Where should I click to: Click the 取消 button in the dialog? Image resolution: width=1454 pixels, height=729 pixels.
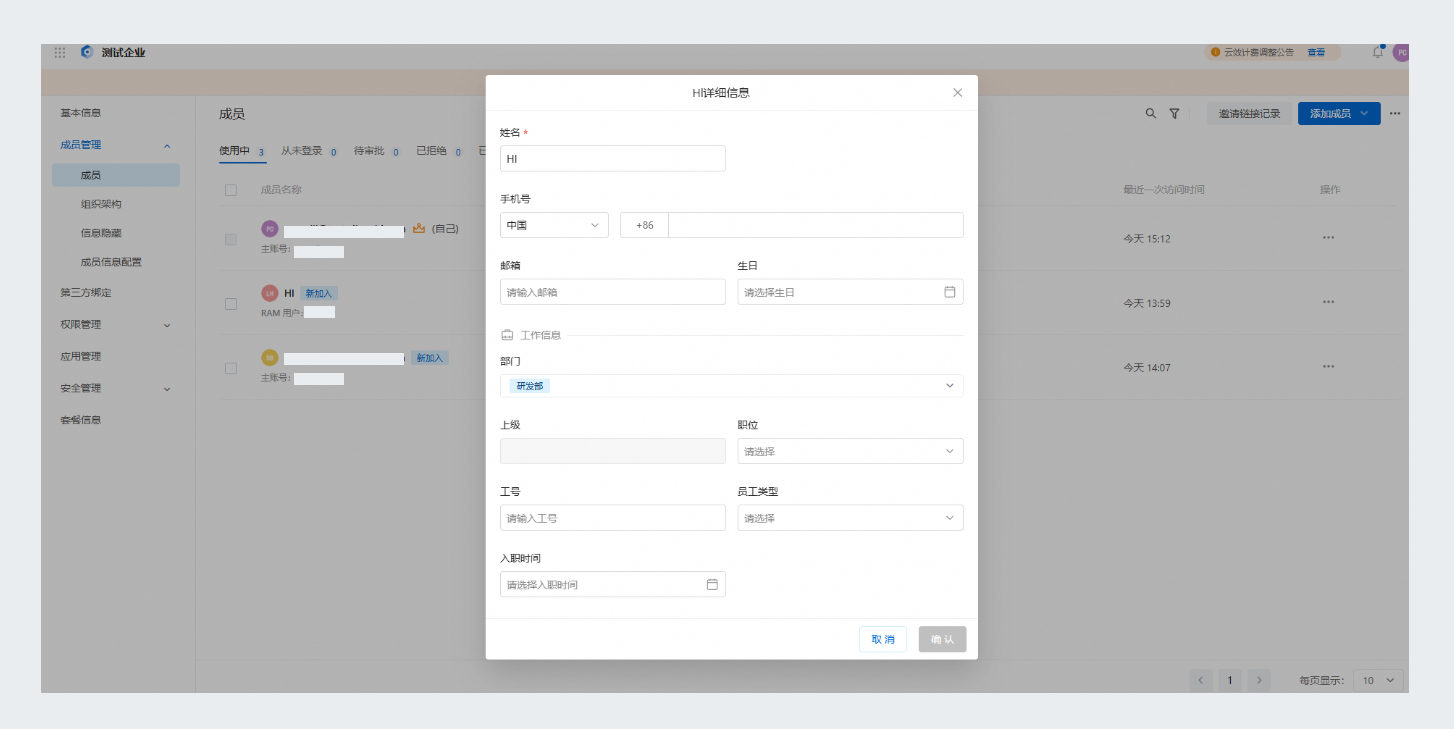(x=883, y=639)
